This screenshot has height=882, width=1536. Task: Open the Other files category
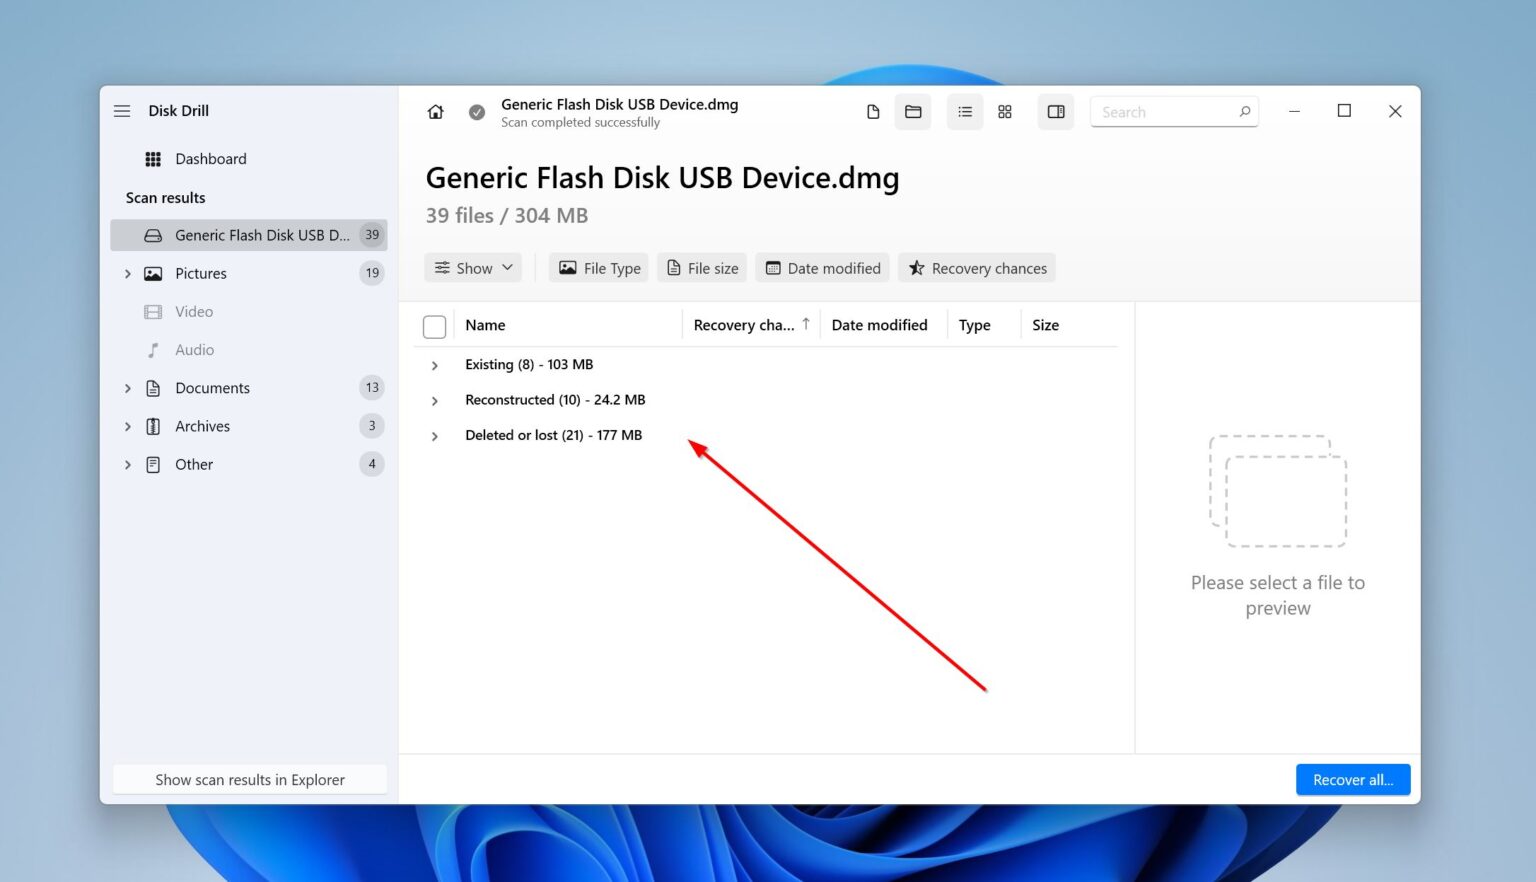point(193,464)
